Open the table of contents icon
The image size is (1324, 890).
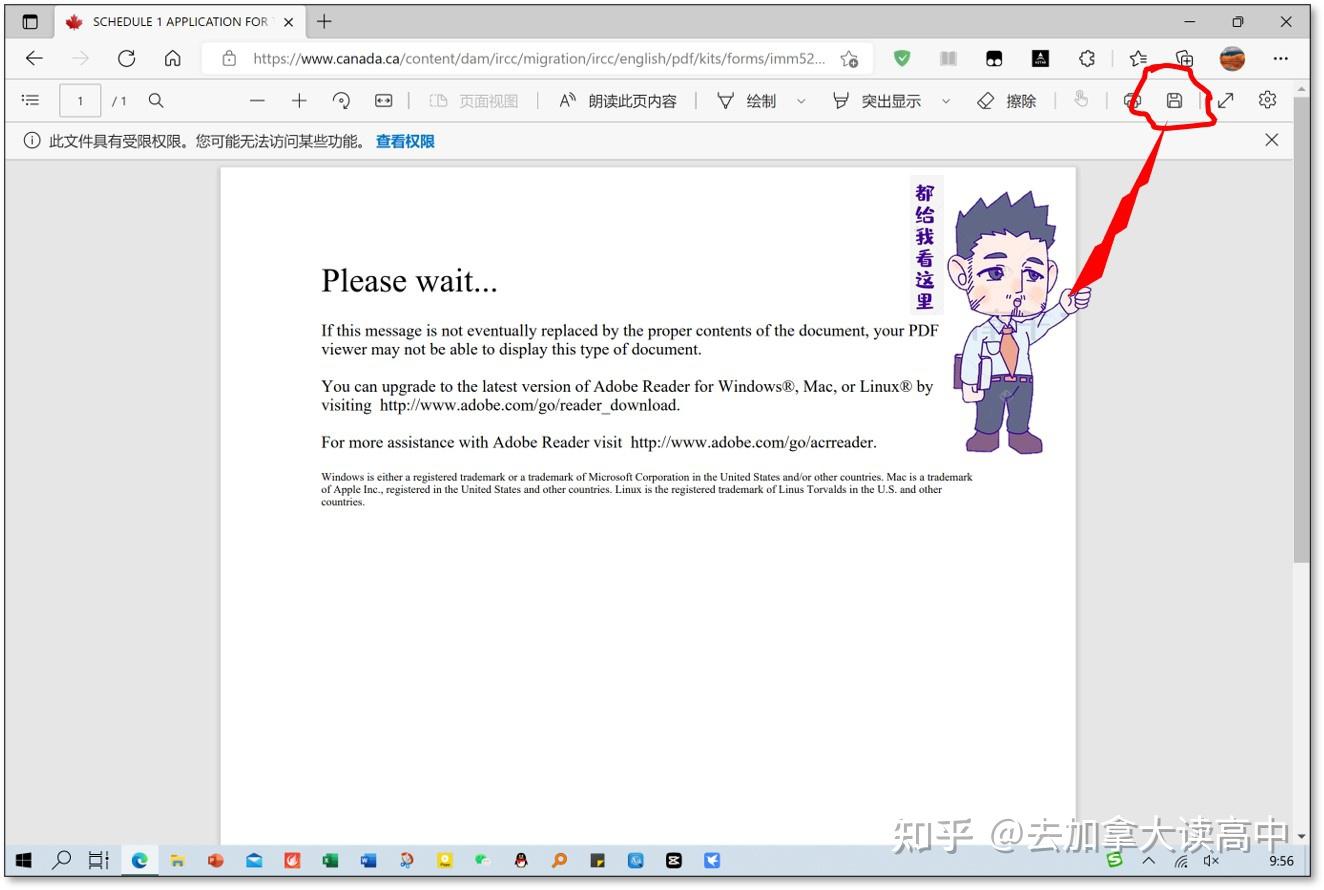pos(30,100)
